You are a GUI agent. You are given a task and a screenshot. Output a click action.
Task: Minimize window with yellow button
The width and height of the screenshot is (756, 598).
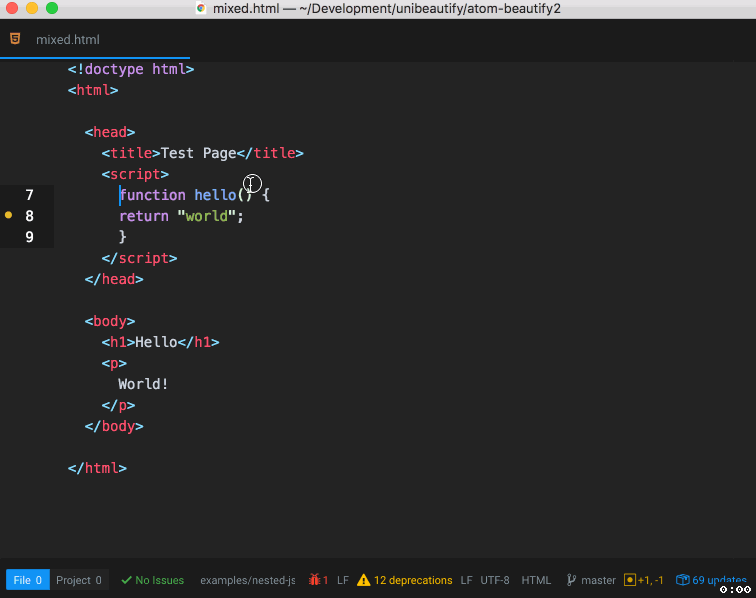pyautogui.click(x=32, y=8)
